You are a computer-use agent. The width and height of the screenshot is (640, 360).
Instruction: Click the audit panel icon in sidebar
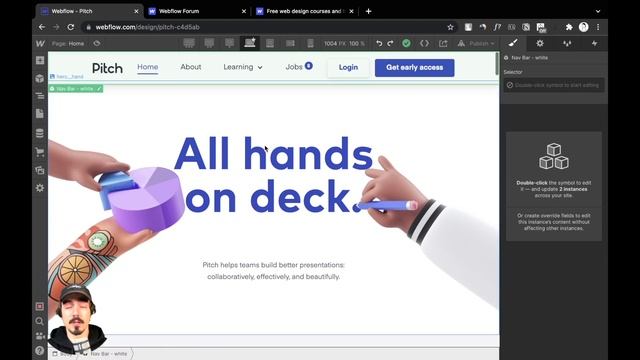[x=40, y=306]
